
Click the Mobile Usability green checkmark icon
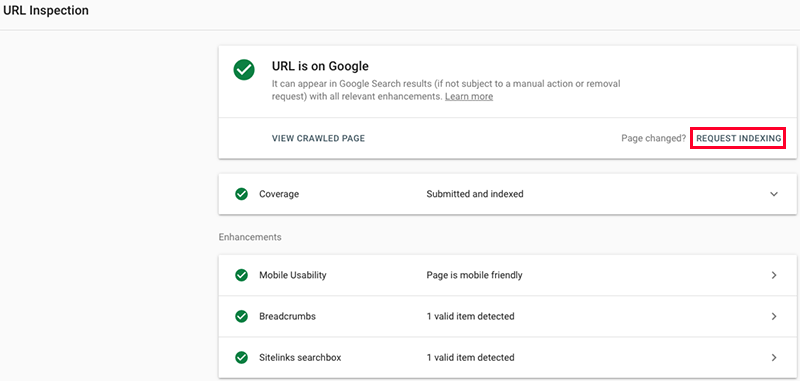click(241, 275)
